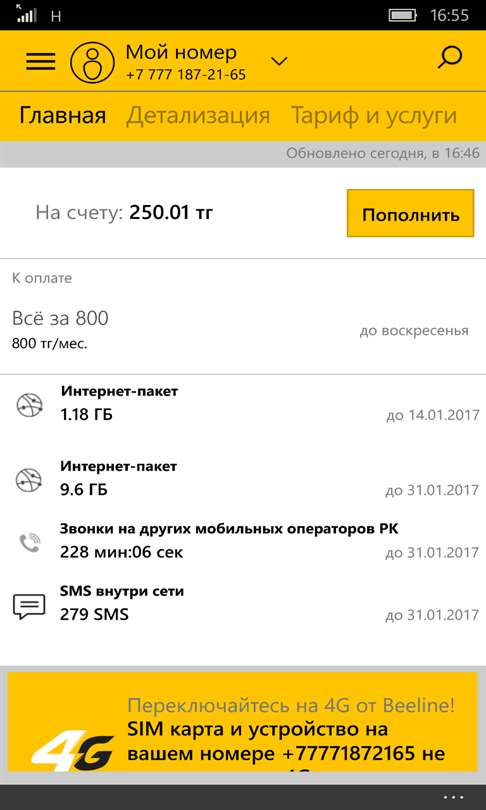Tap the phone number +7 777 187-21-65

click(x=186, y=75)
